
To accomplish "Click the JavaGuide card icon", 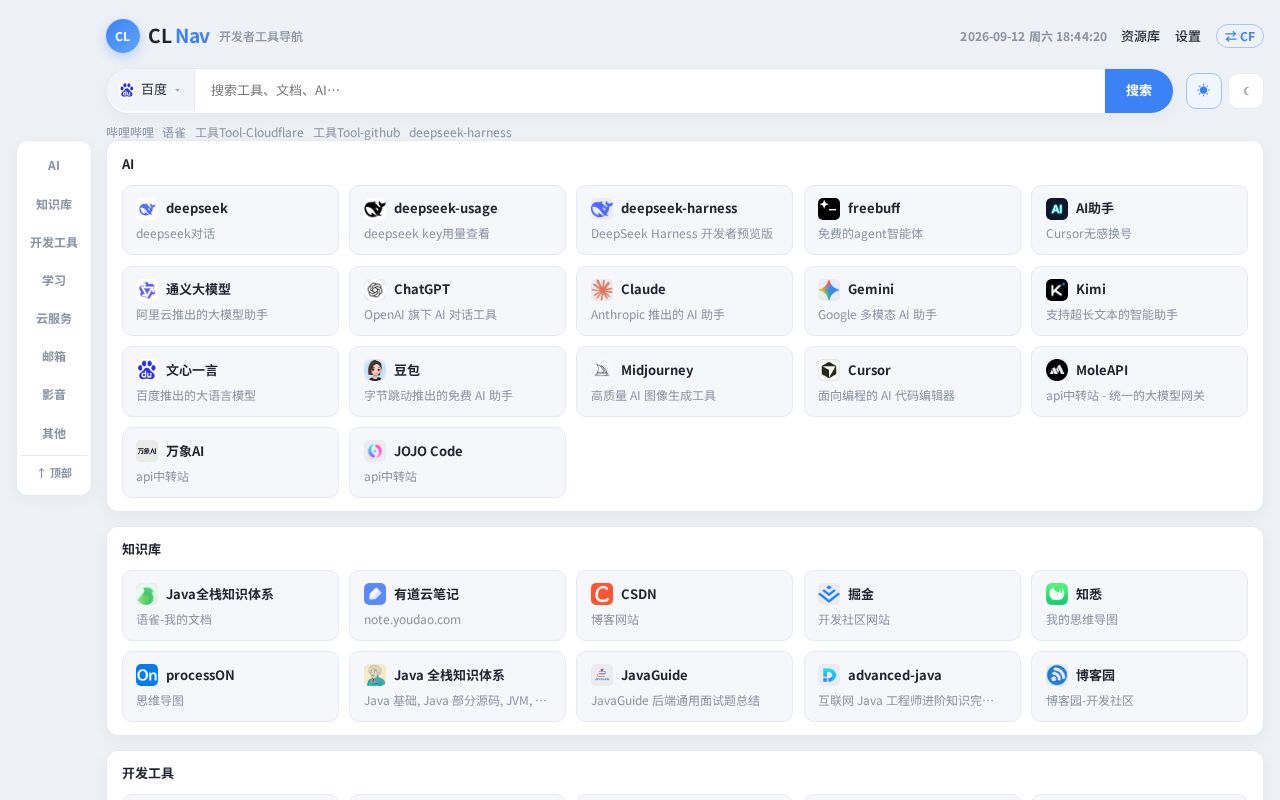I will (x=602, y=675).
